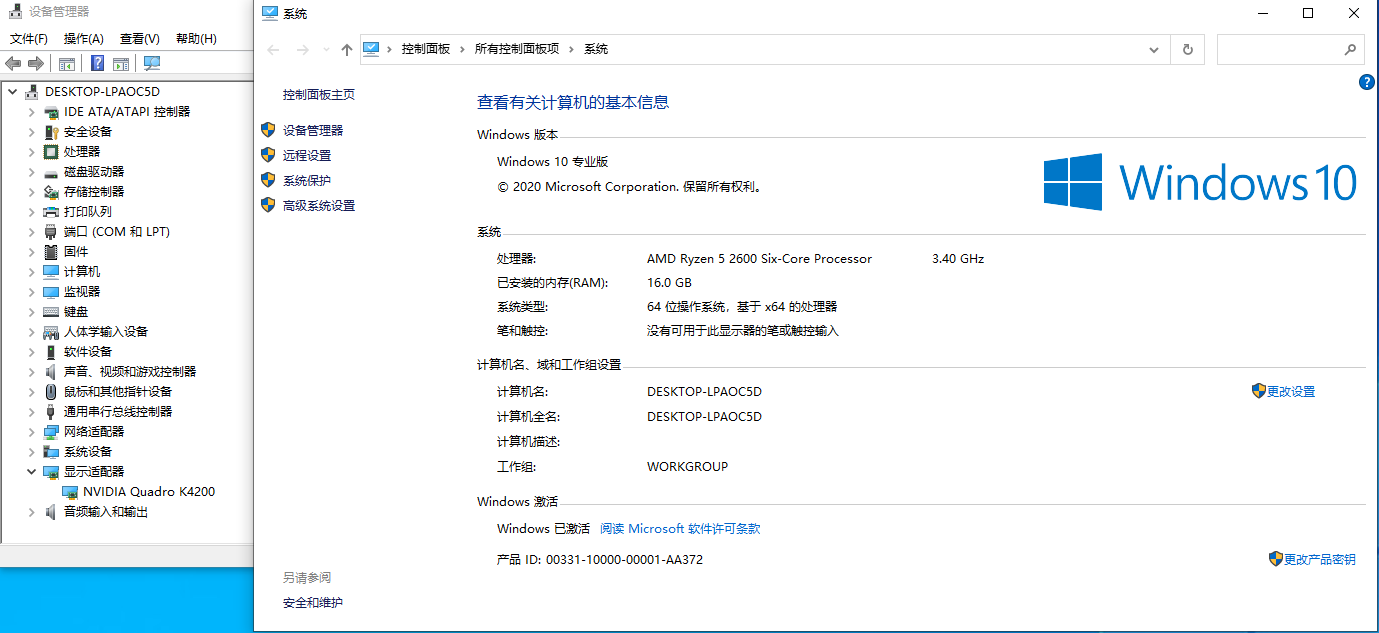Viewport: 1379px width, 633px height.
Task: Expand the 处理器 node arrow
Action: click(31, 151)
